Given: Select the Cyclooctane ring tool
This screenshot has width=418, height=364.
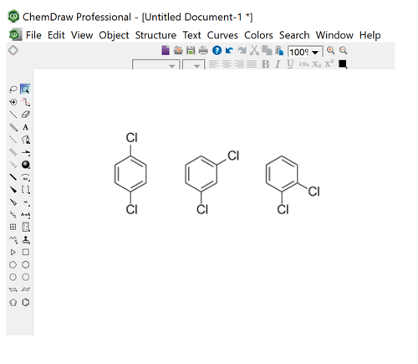Looking at the screenshot, I should click(x=26, y=277).
